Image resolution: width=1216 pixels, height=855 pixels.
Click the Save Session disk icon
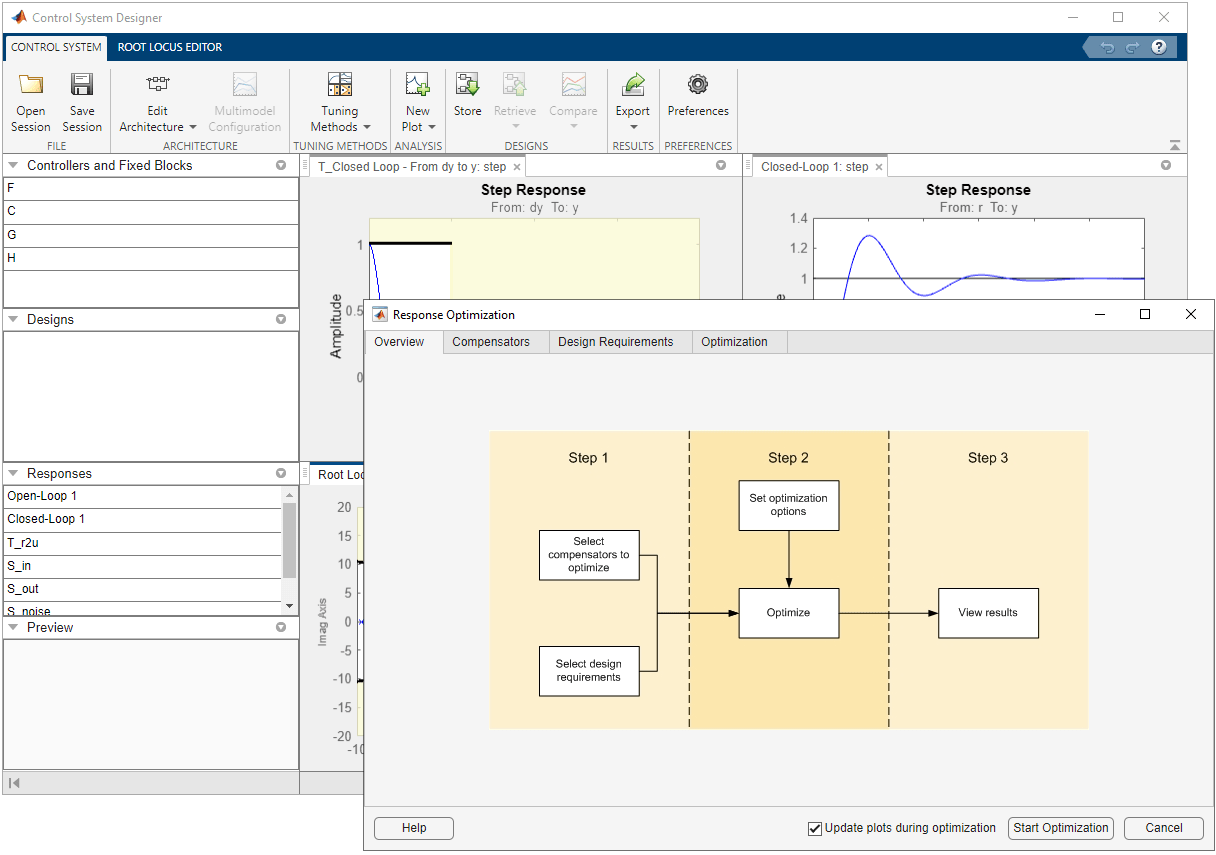pyautogui.click(x=82, y=85)
